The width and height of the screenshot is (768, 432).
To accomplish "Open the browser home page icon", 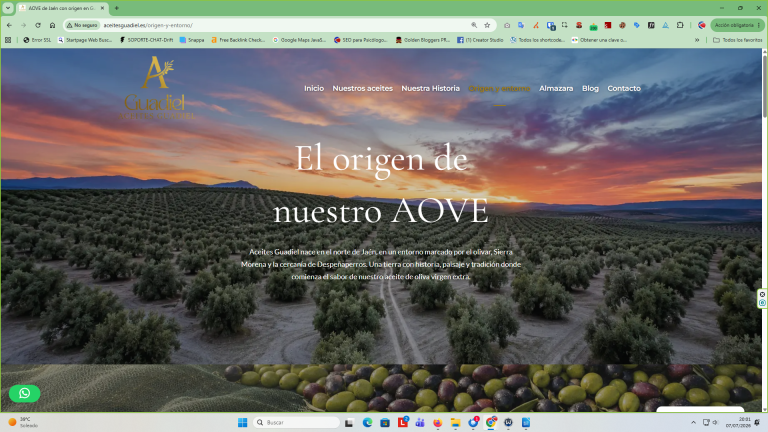I will click(52, 25).
